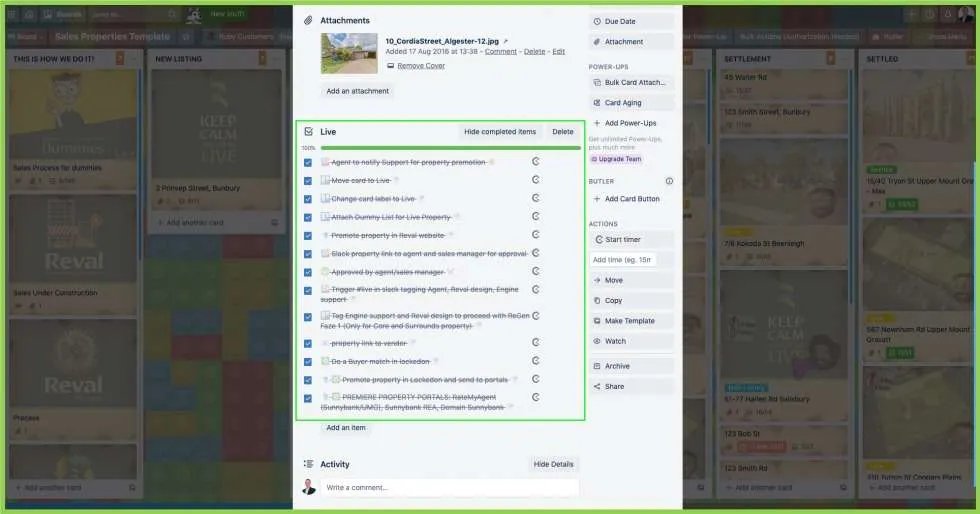Click timer icon for 'Tag Engine support' item
This screenshot has height=514, width=980.
(x=536, y=316)
